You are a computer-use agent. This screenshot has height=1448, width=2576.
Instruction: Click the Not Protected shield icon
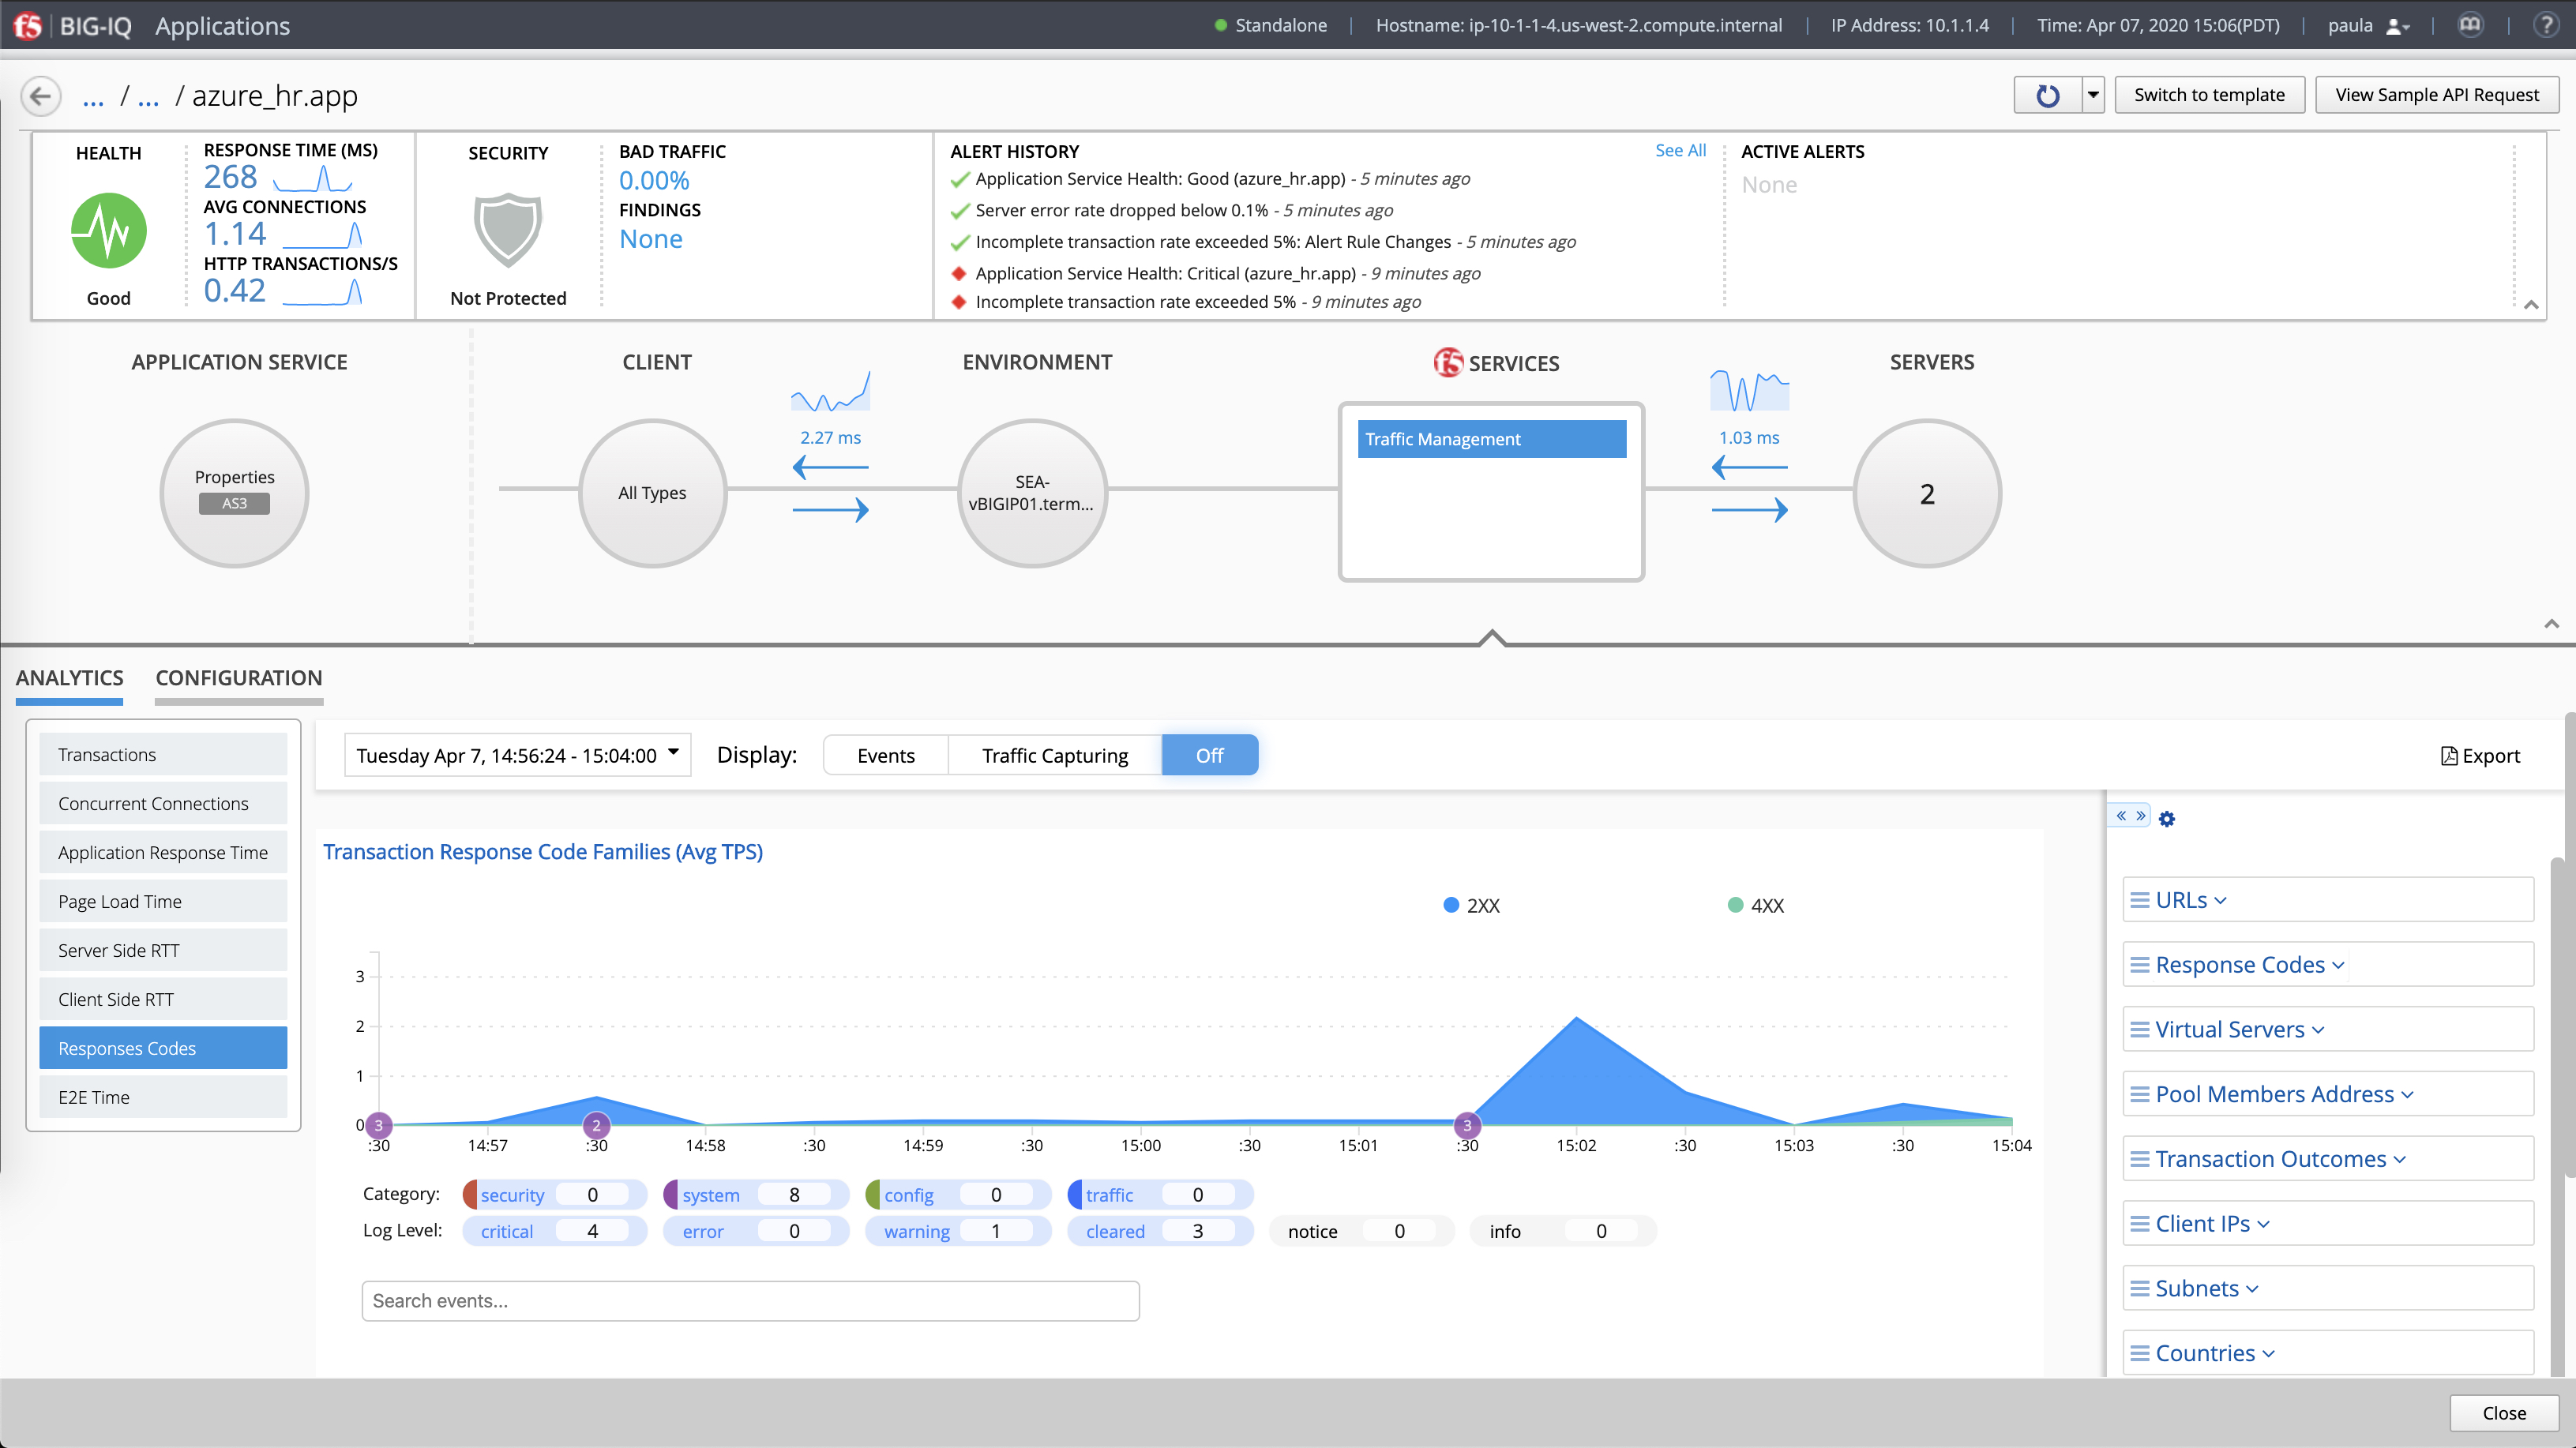coord(508,229)
